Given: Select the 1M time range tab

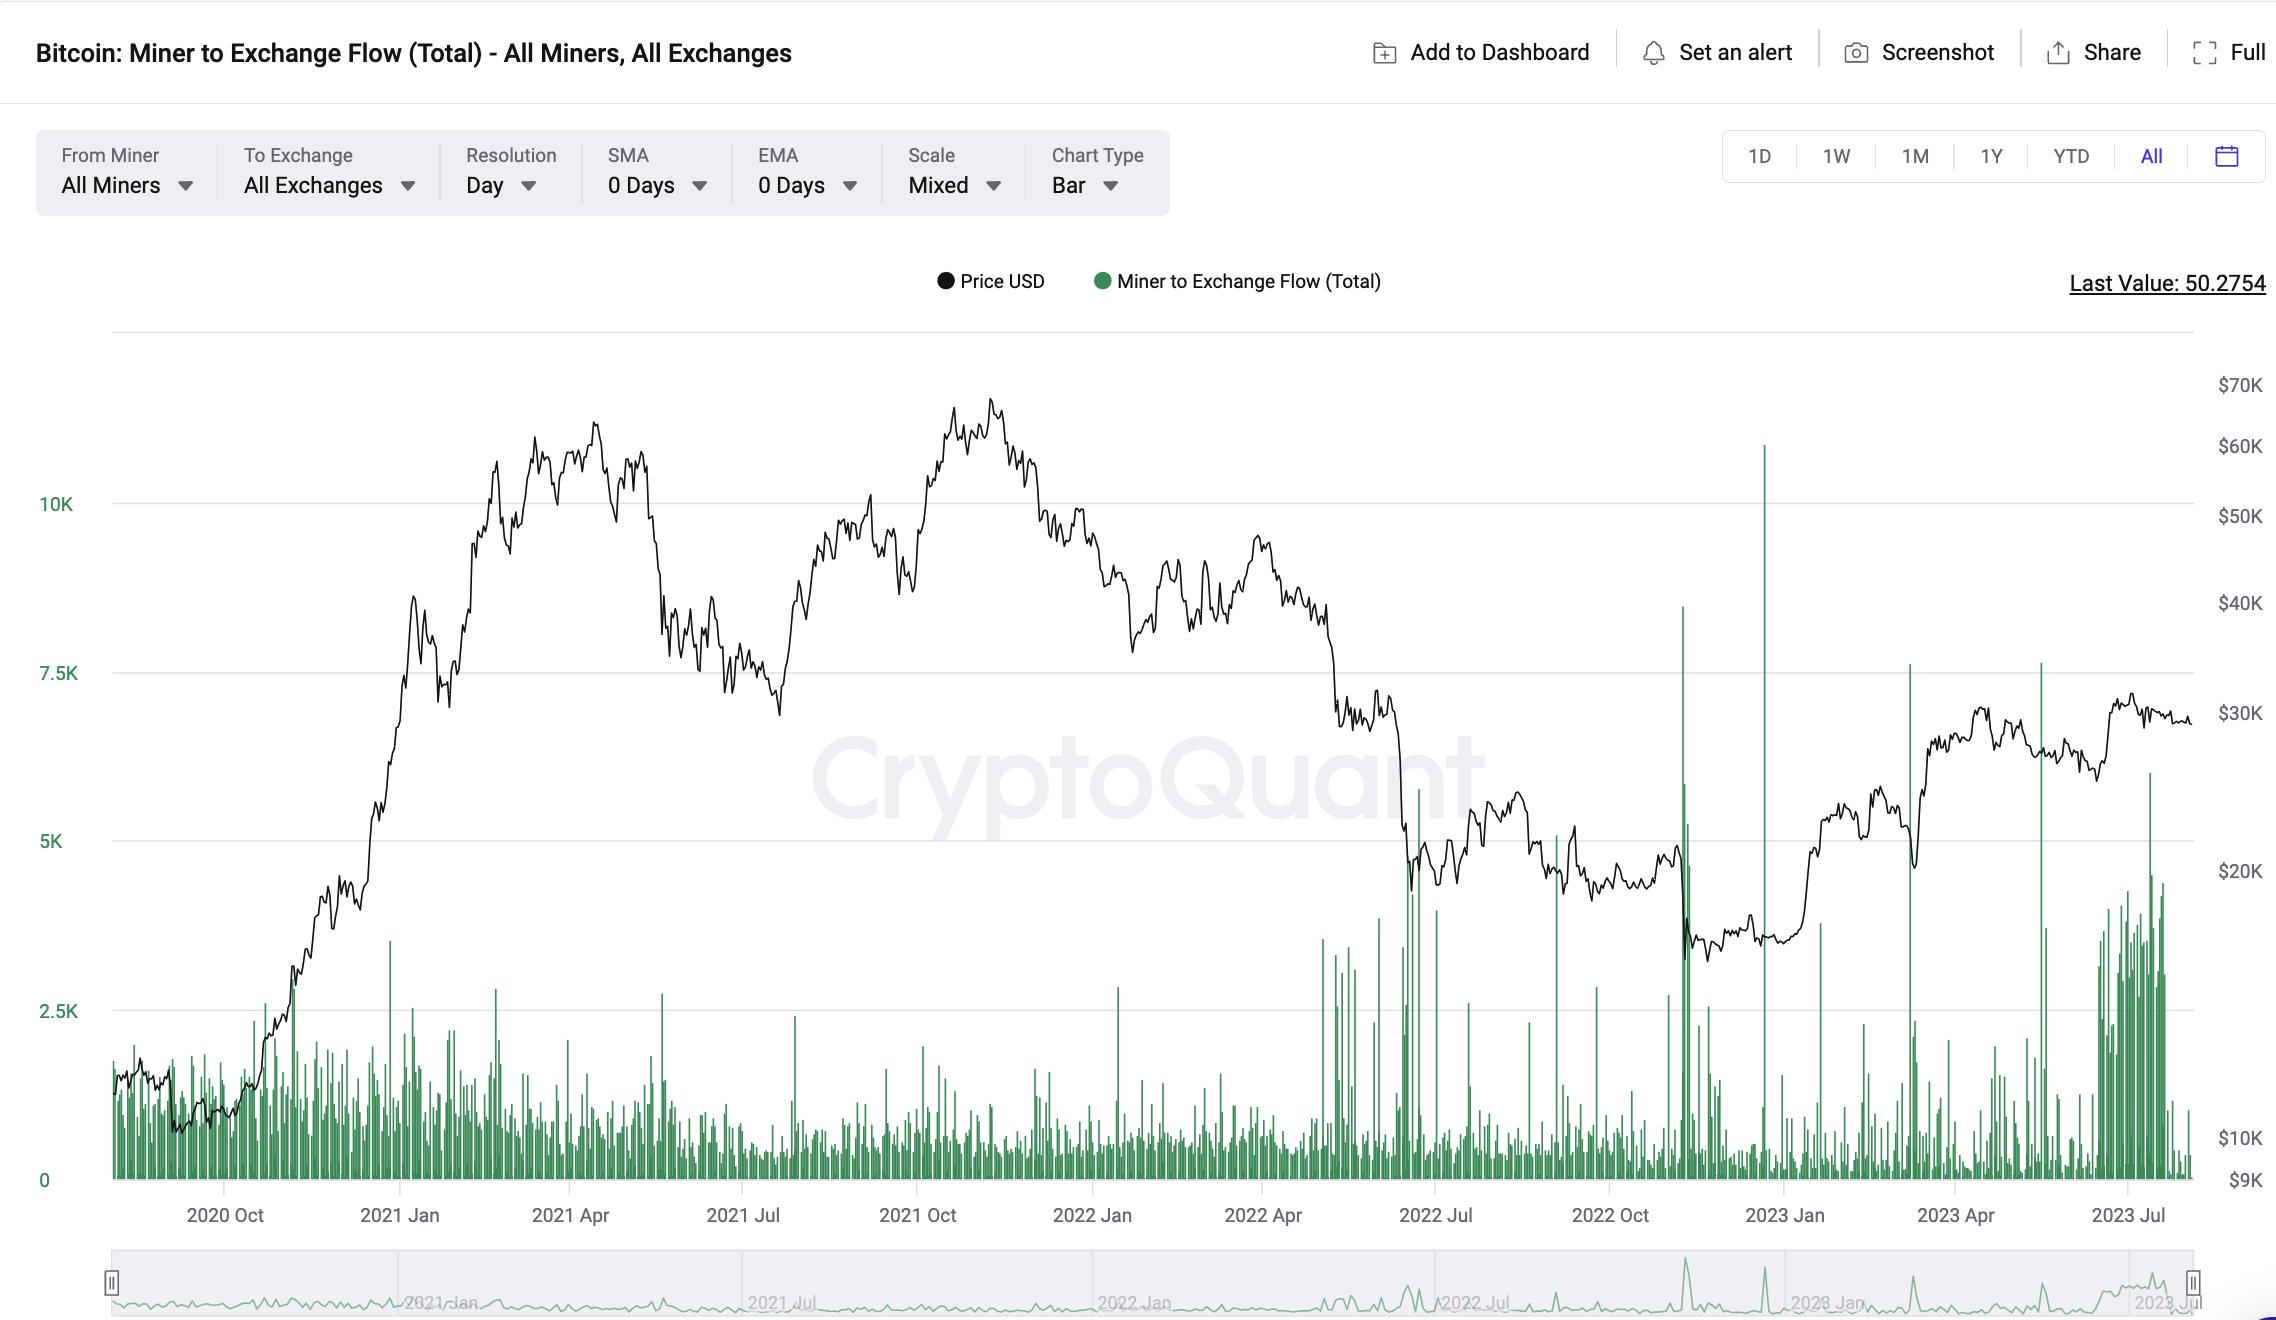Looking at the screenshot, I should click(1915, 156).
